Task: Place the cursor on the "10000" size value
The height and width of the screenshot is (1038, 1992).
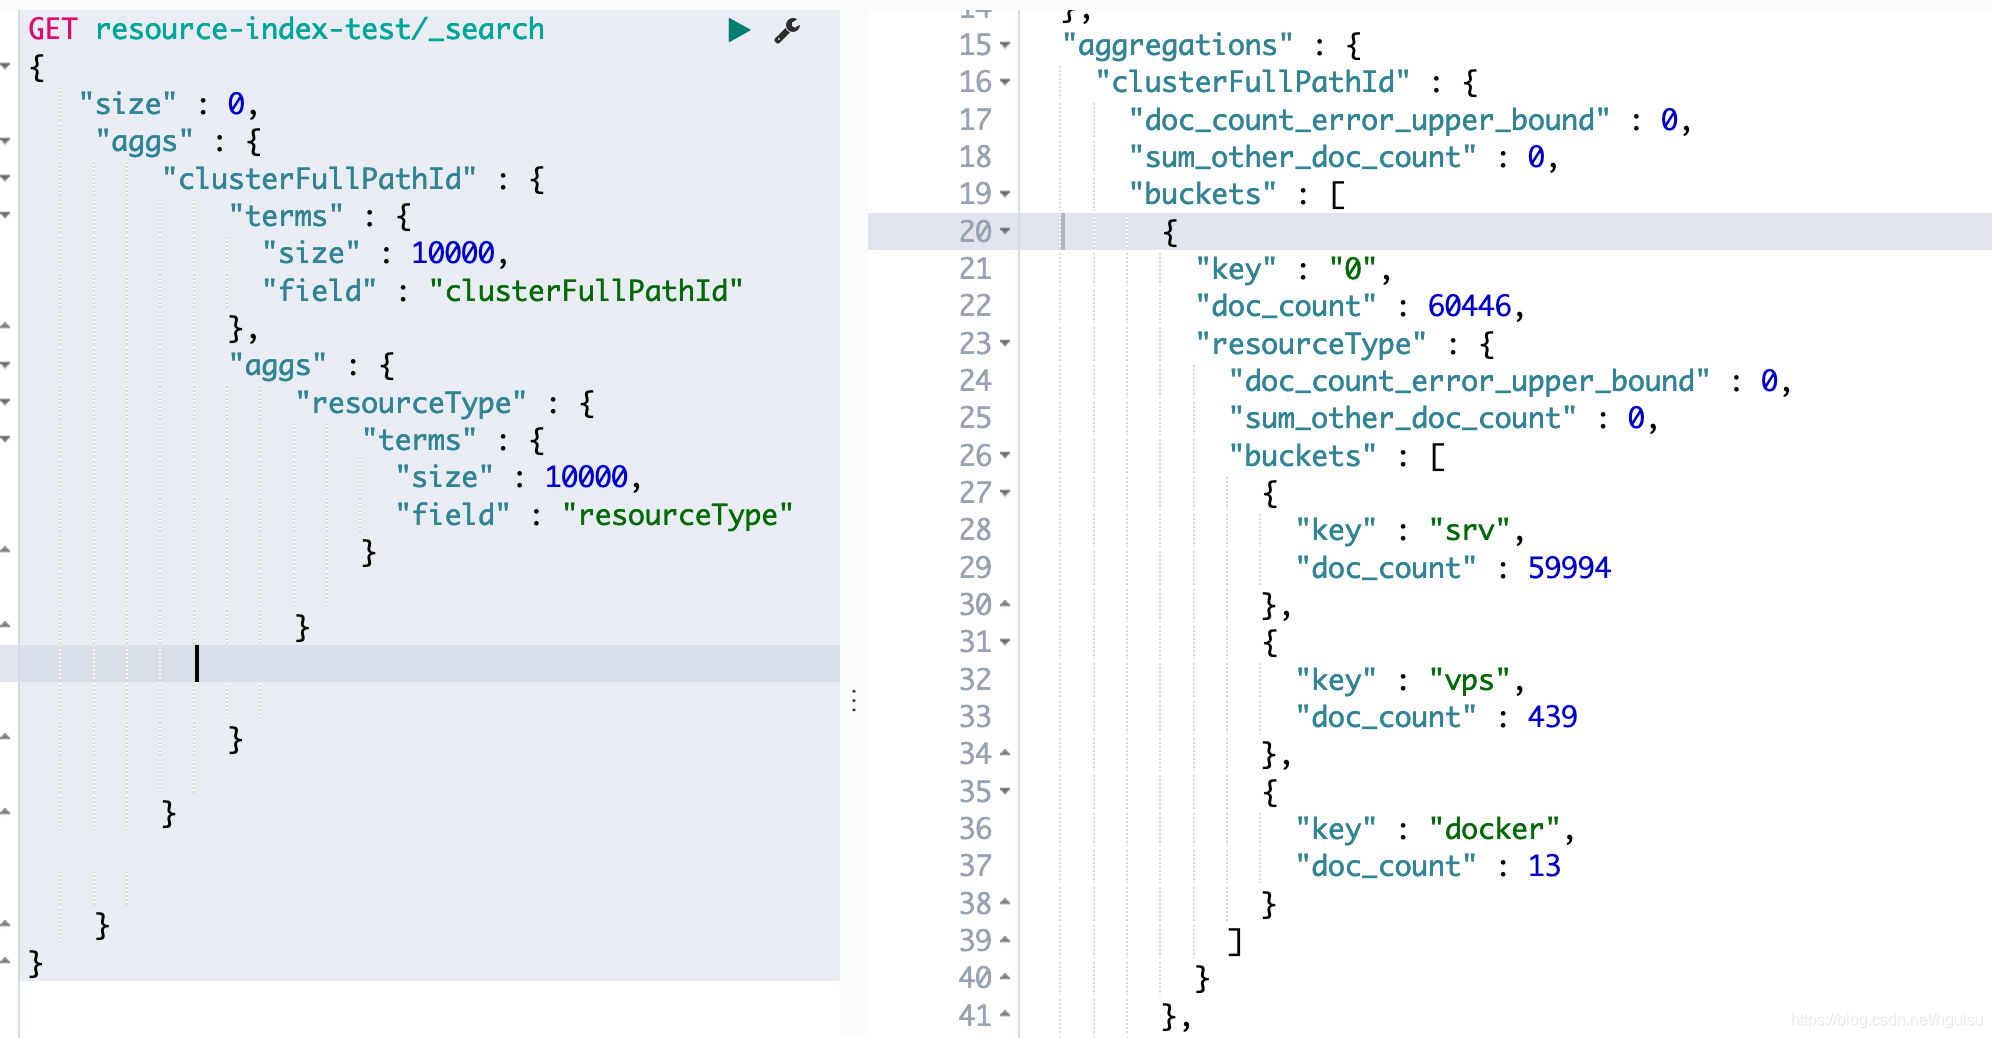Action: (453, 252)
